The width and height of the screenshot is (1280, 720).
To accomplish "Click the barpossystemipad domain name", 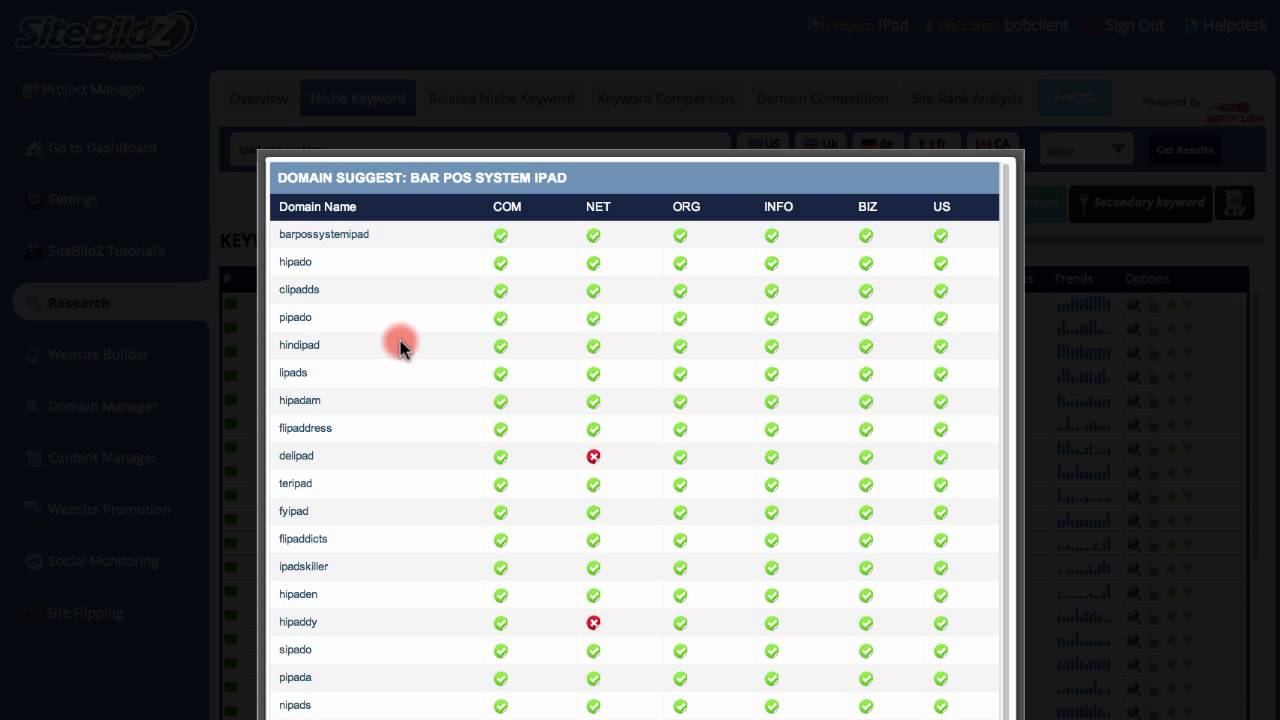I will pyautogui.click(x=324, y=235).
